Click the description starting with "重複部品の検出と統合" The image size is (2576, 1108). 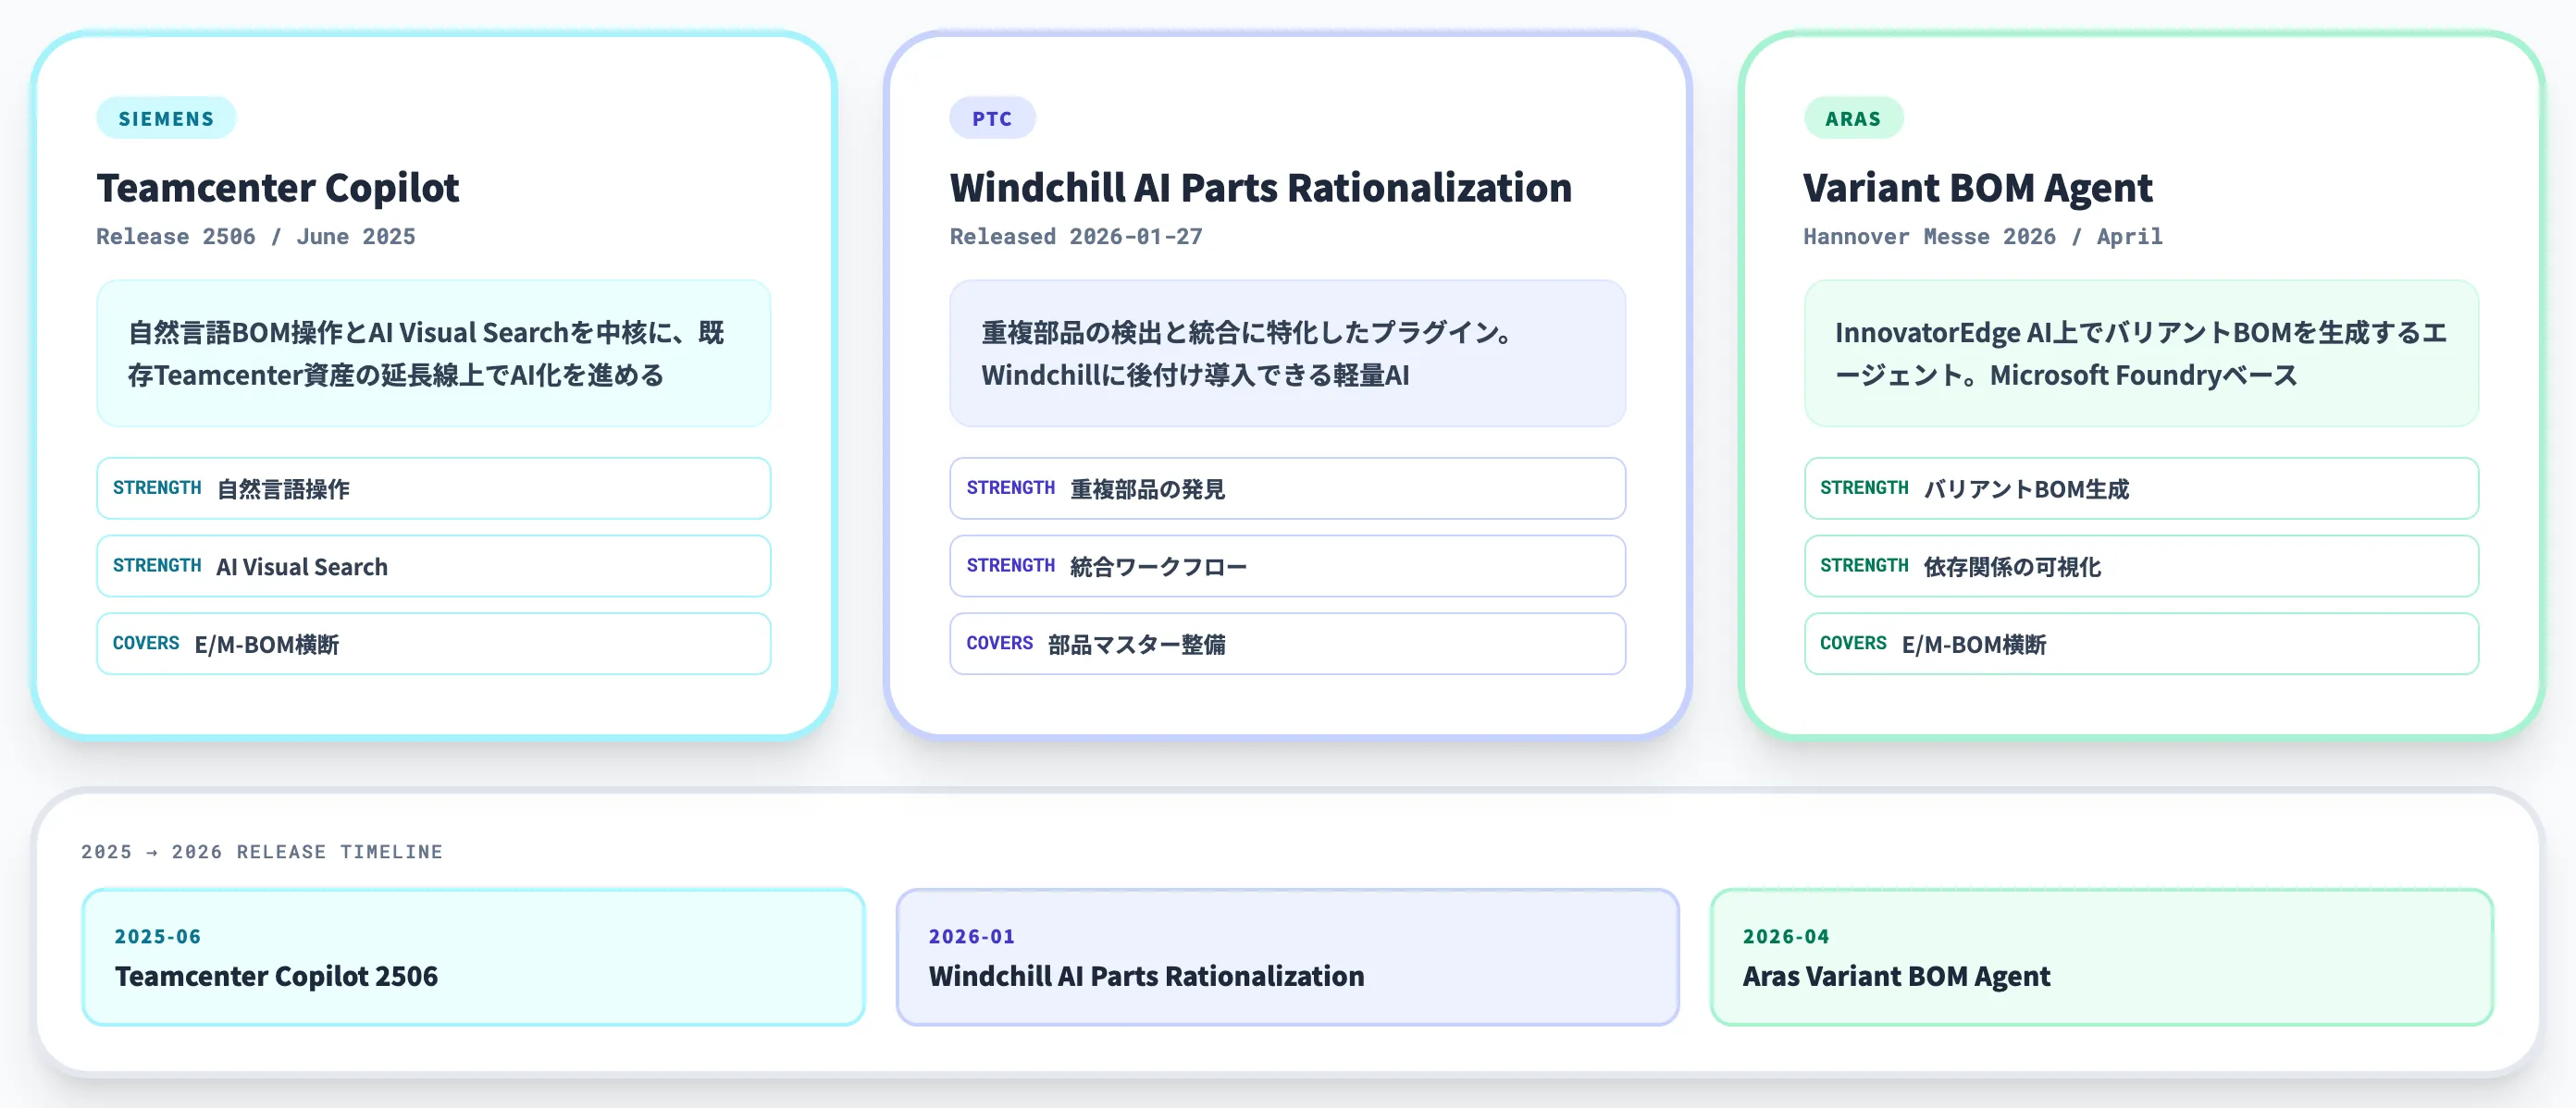(1287, 353)
